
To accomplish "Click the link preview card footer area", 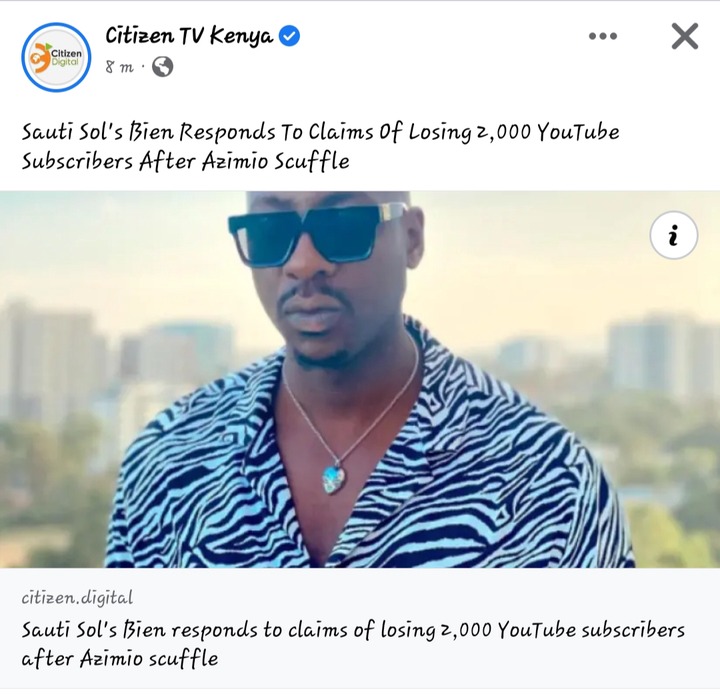I will [360, 628].
